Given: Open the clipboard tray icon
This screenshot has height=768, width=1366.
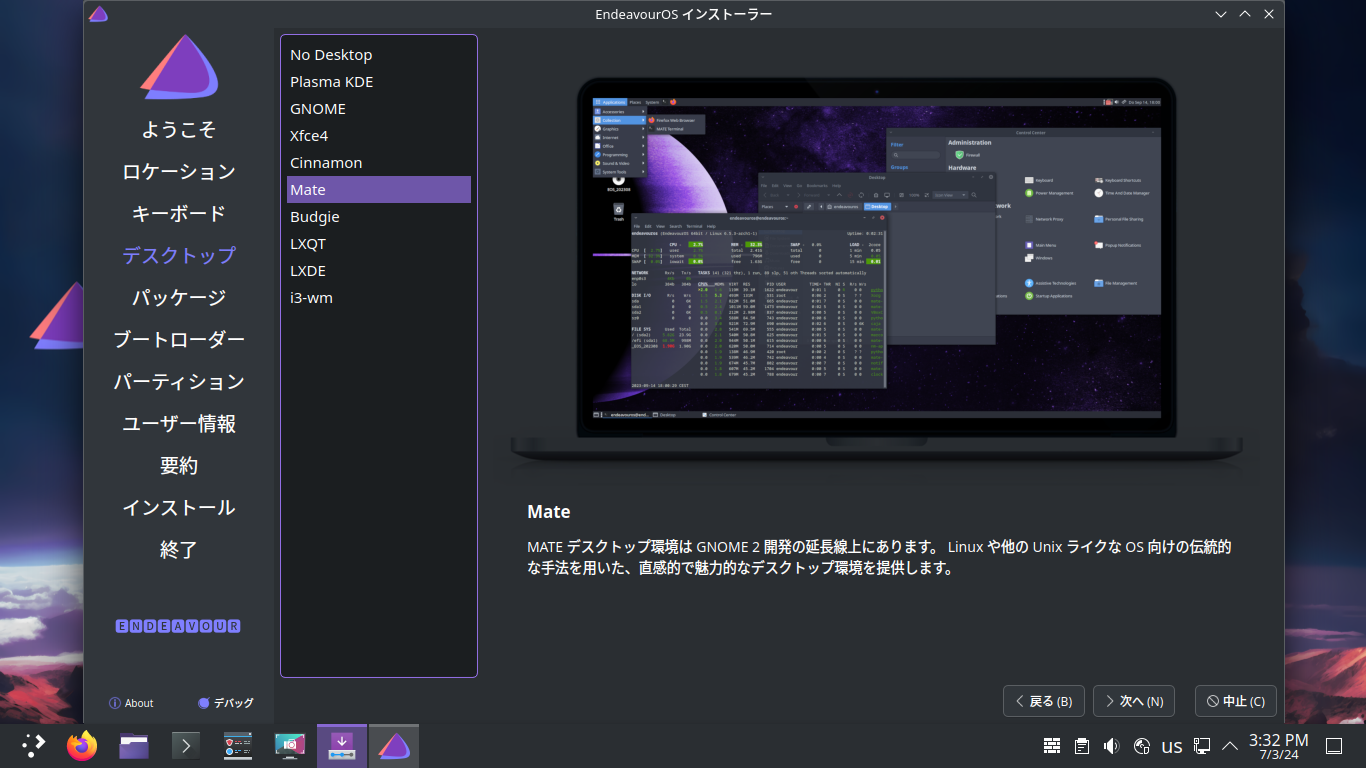Looking at the screenshot, I should [1081, 746].
